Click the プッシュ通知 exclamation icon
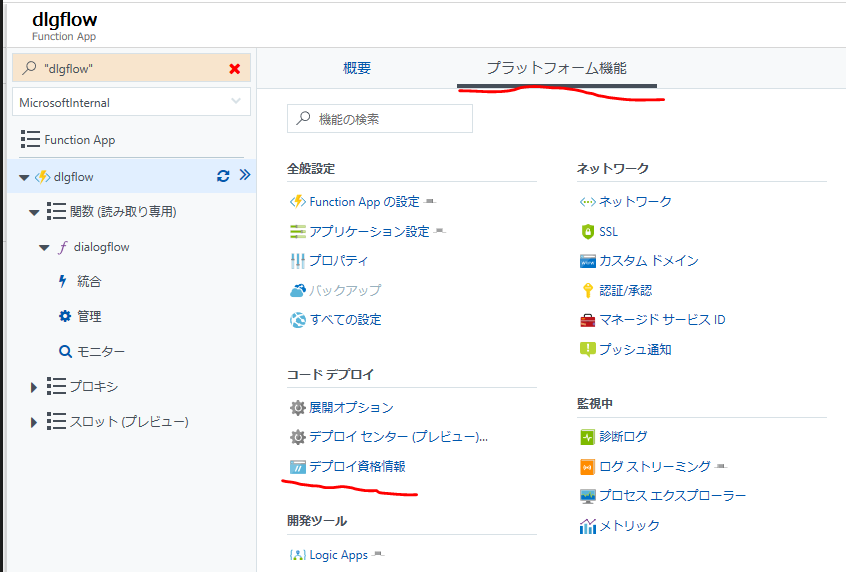 [x=588, y=350]
